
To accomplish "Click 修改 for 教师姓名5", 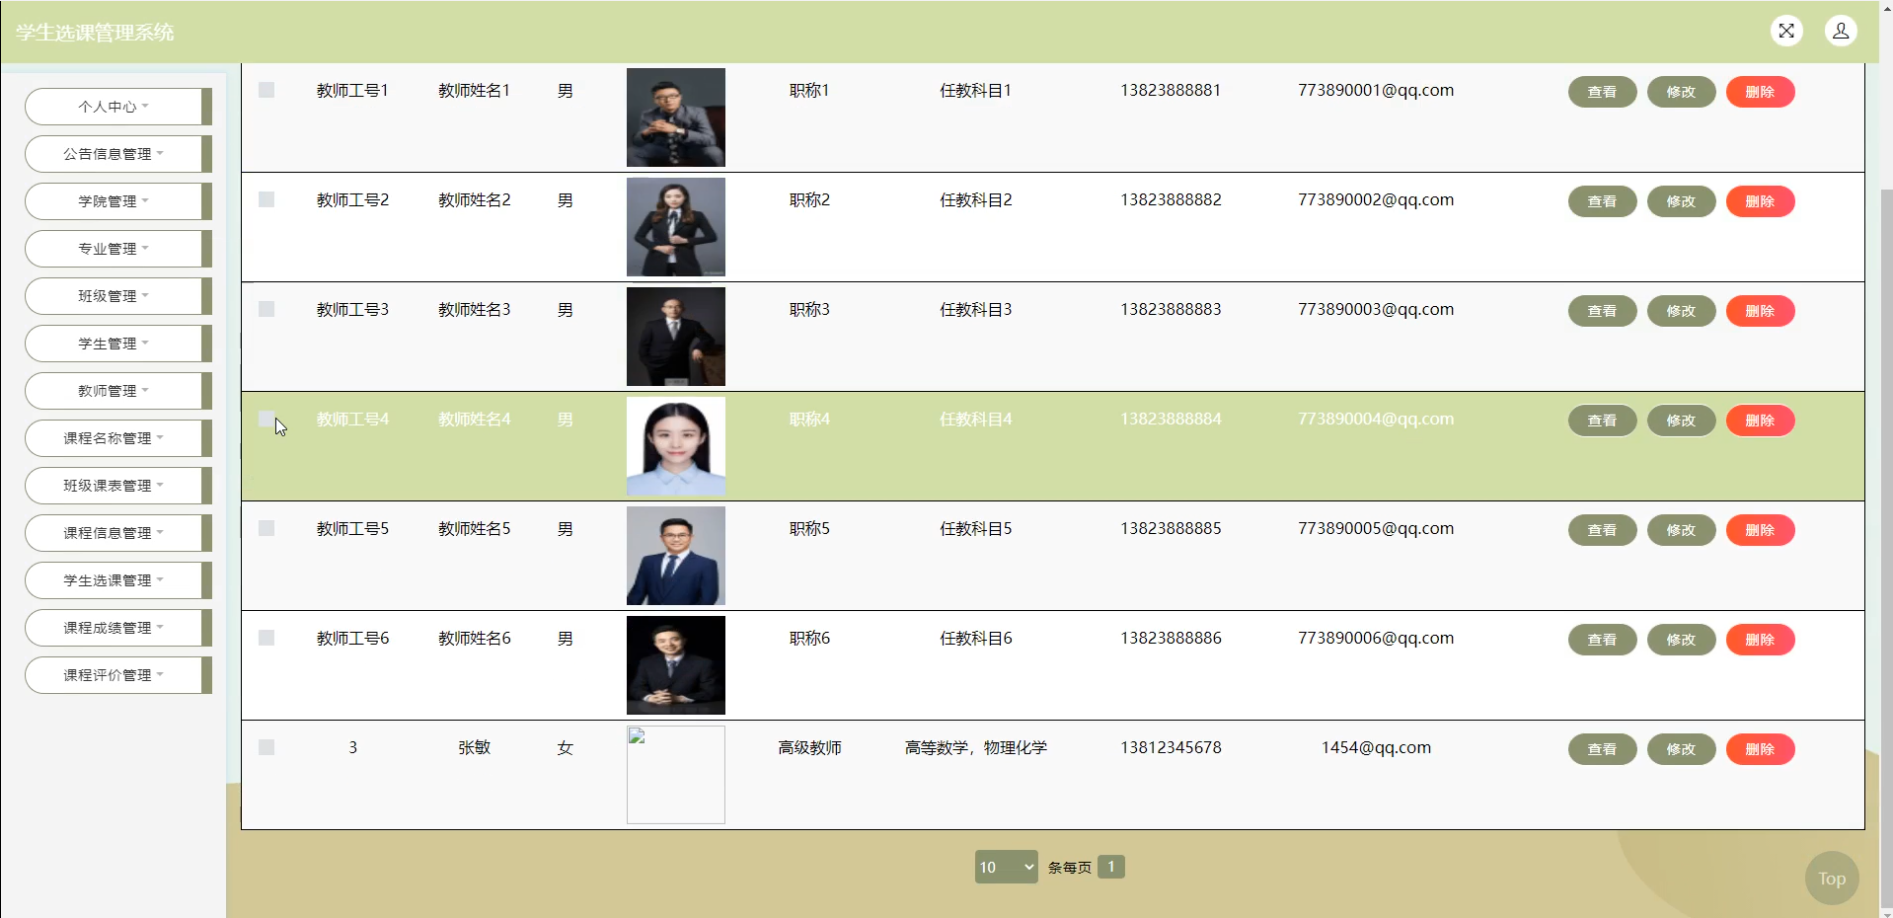I will (x=1681, y=530).
